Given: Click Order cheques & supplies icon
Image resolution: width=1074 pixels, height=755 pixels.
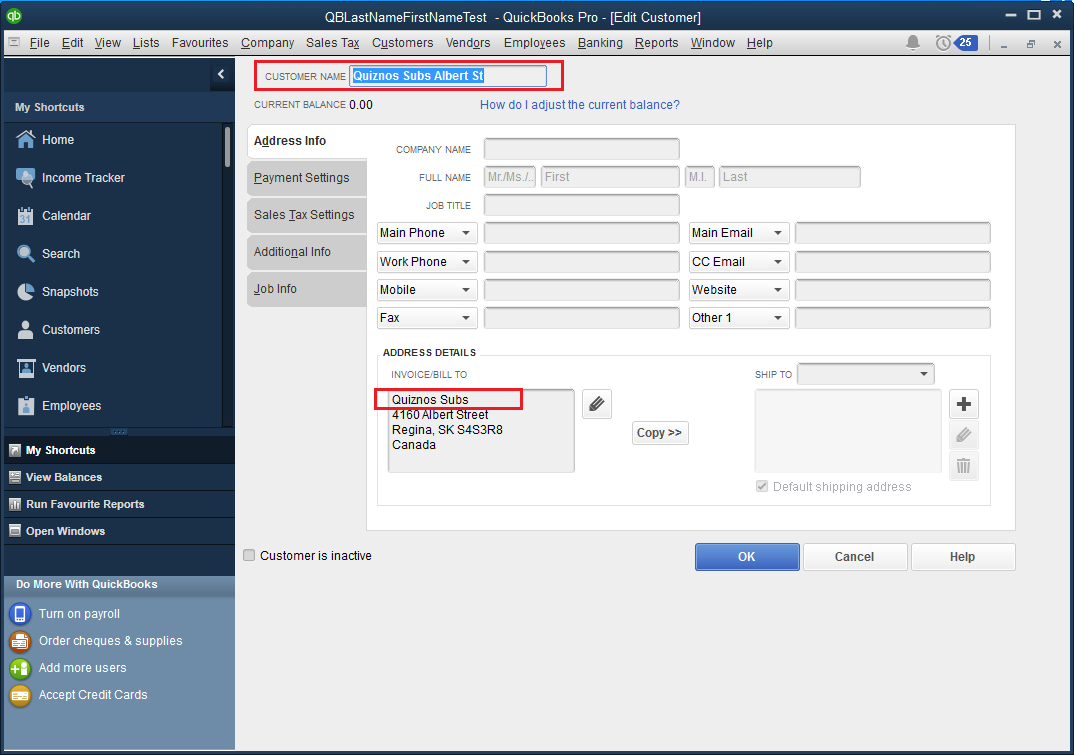Looking at the screenshot, I should pos(20,641).
